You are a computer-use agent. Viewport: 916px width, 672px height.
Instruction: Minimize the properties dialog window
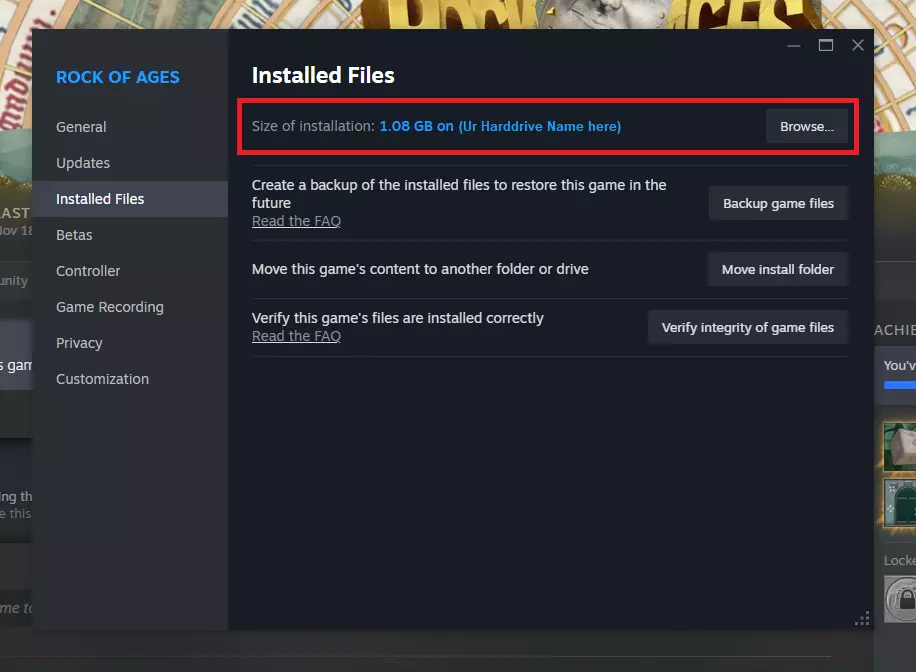click(x=794, y=45)
